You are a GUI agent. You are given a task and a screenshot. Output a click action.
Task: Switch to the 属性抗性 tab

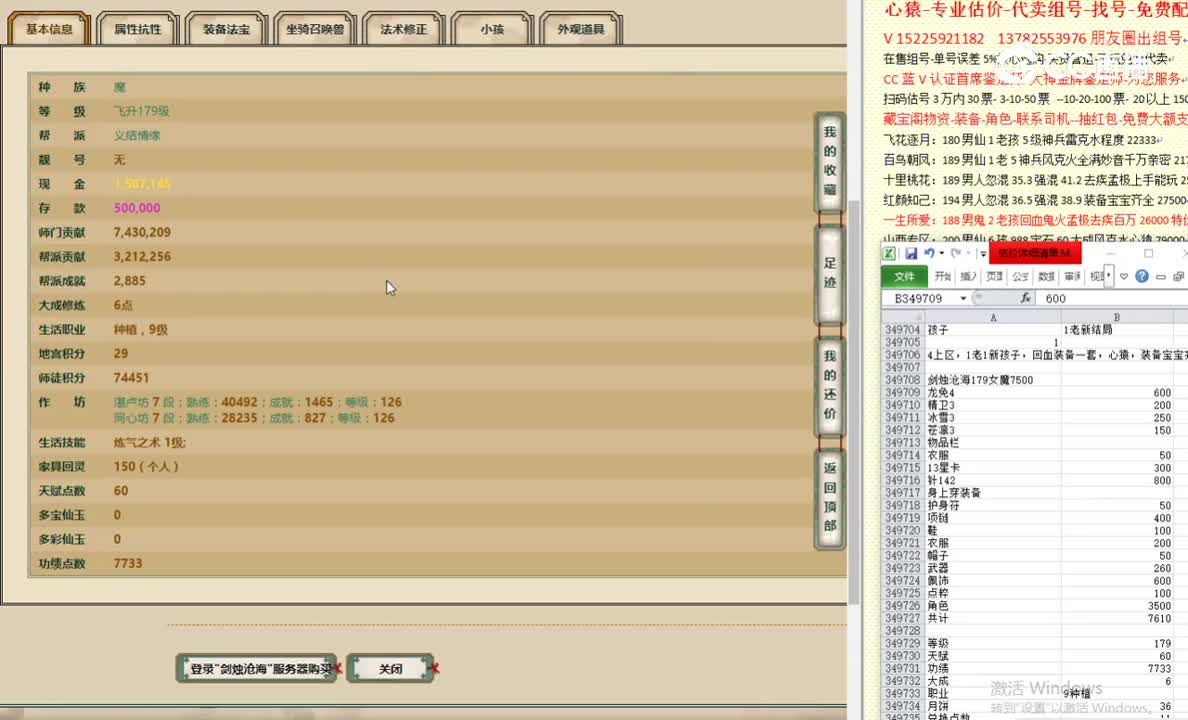click(136, 29)
